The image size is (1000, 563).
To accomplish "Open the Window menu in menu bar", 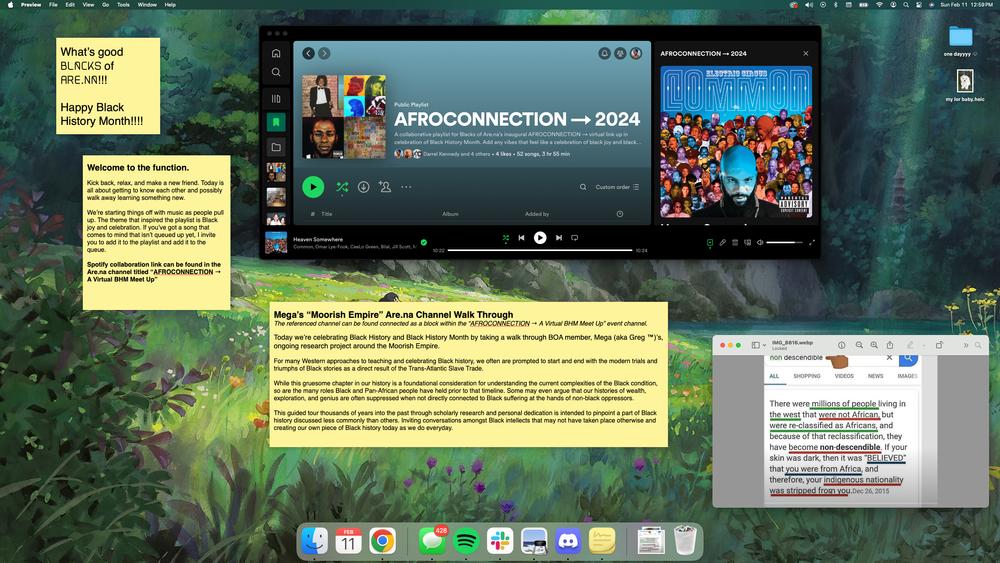I will tap(147, 4).
